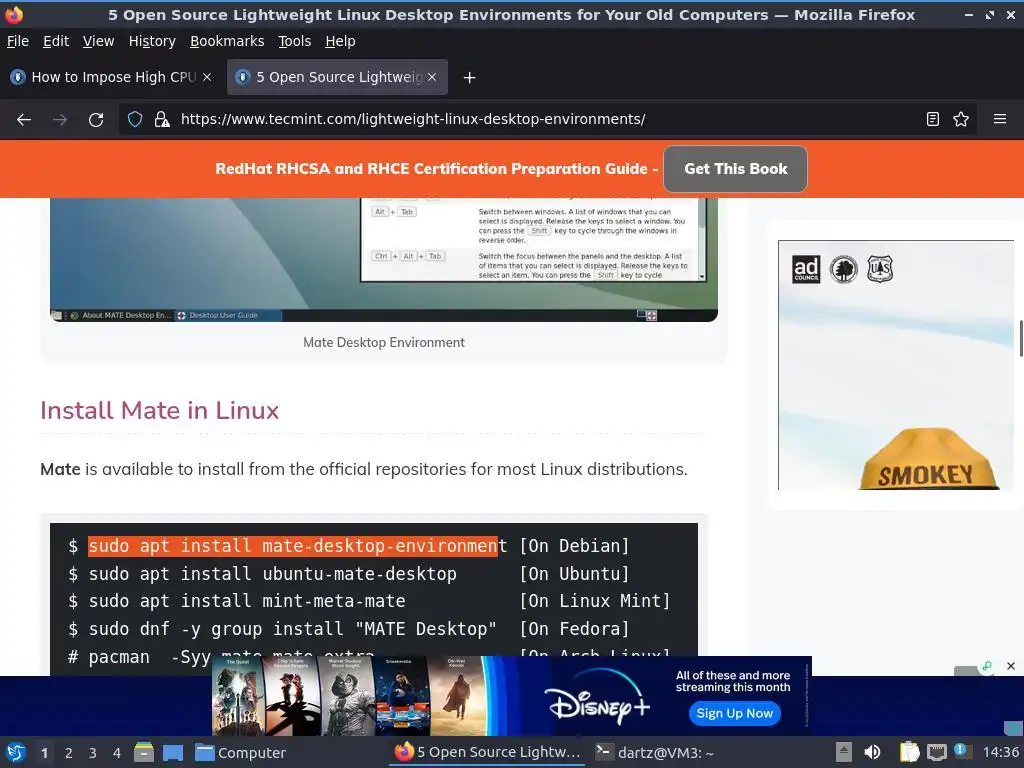The image size is (1024, 768).
Task: Open the View menu
Action: (98, 41)
